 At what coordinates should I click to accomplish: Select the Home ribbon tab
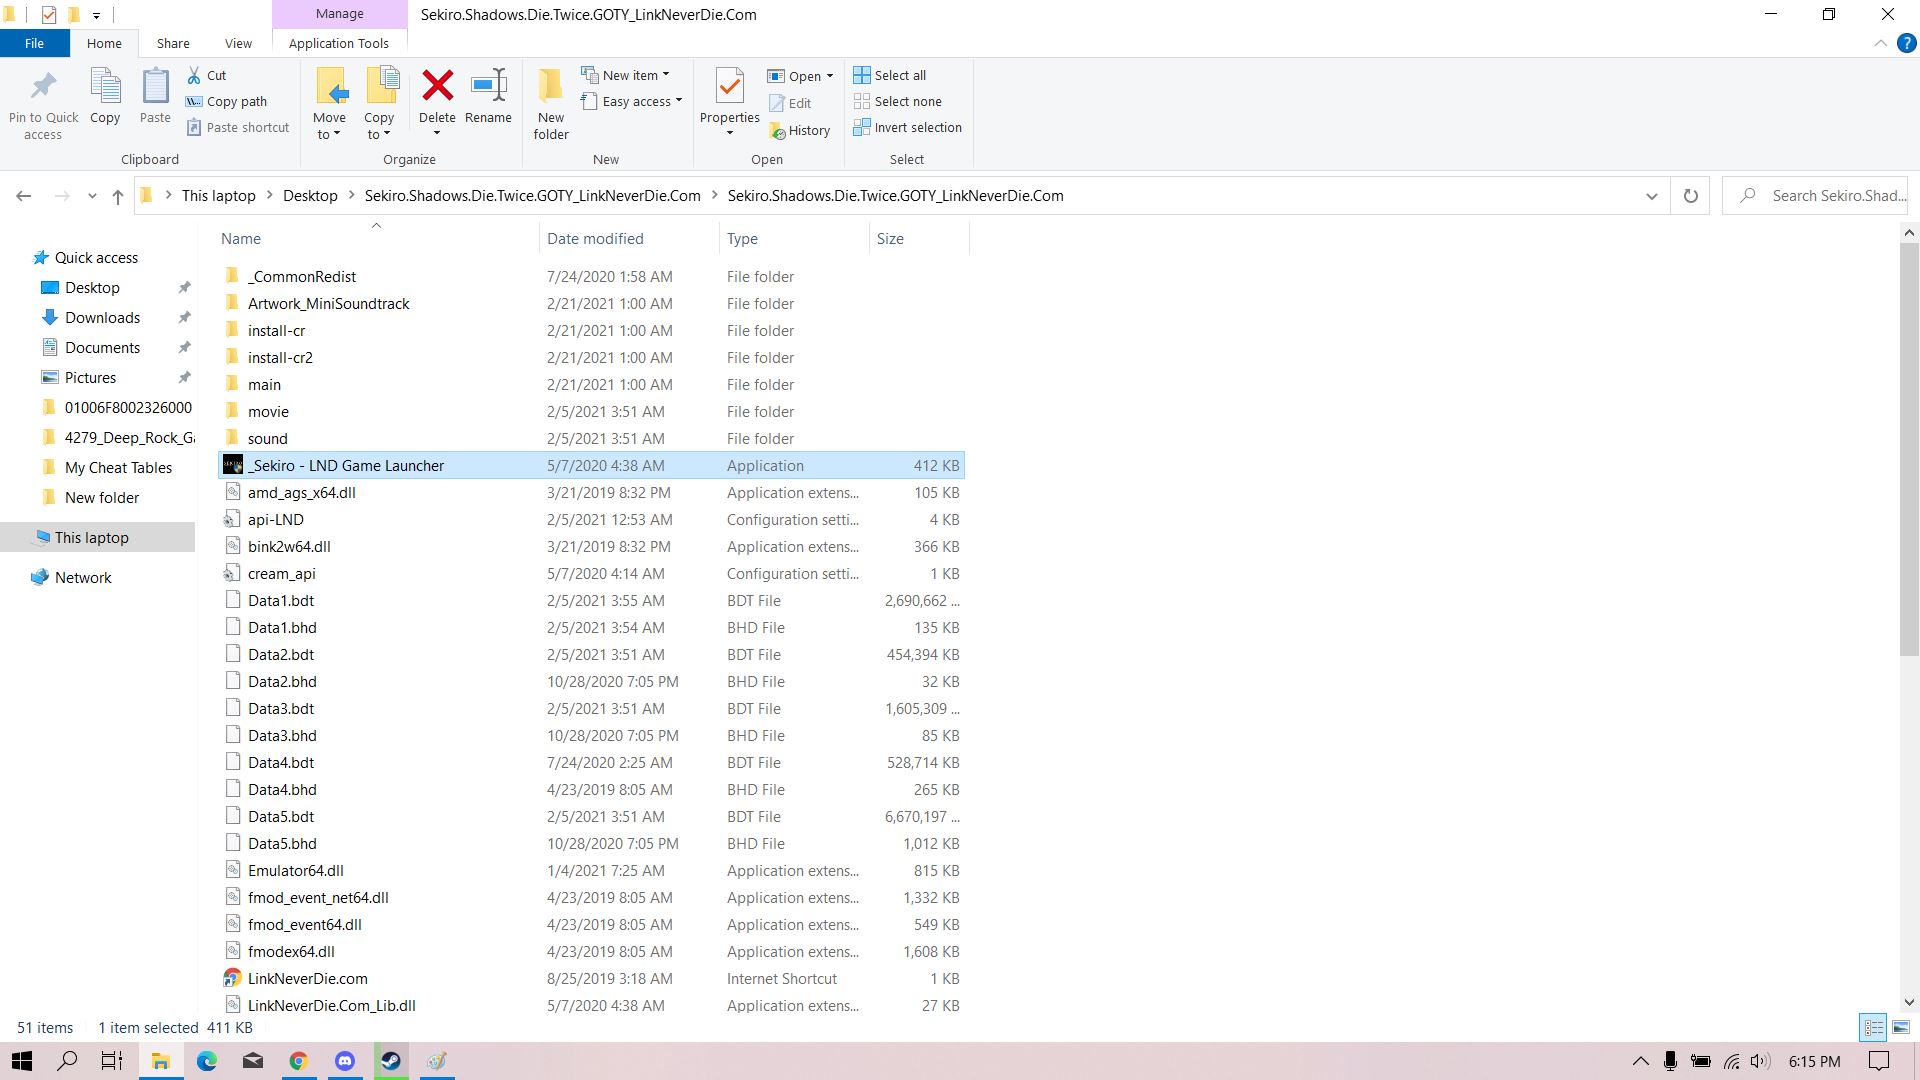click(x=104, y=43)
